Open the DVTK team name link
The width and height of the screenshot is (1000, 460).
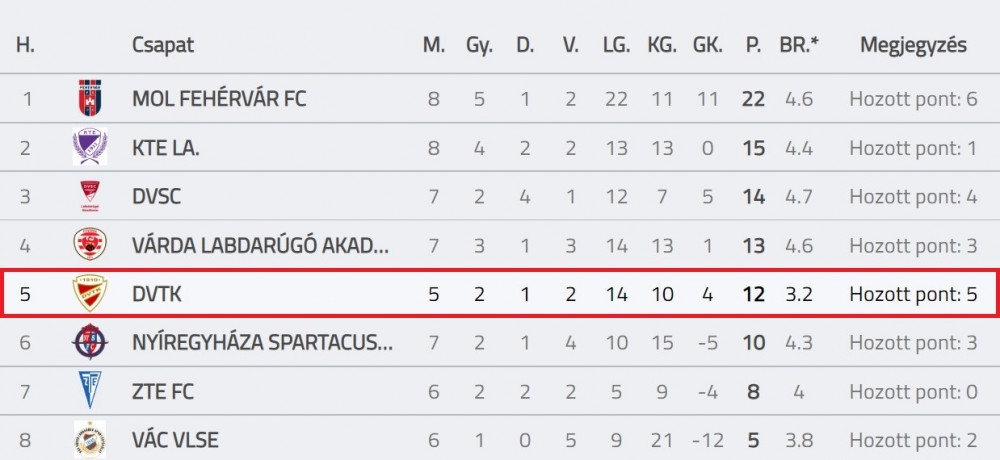pyautogui.click(x=157, y=294)
